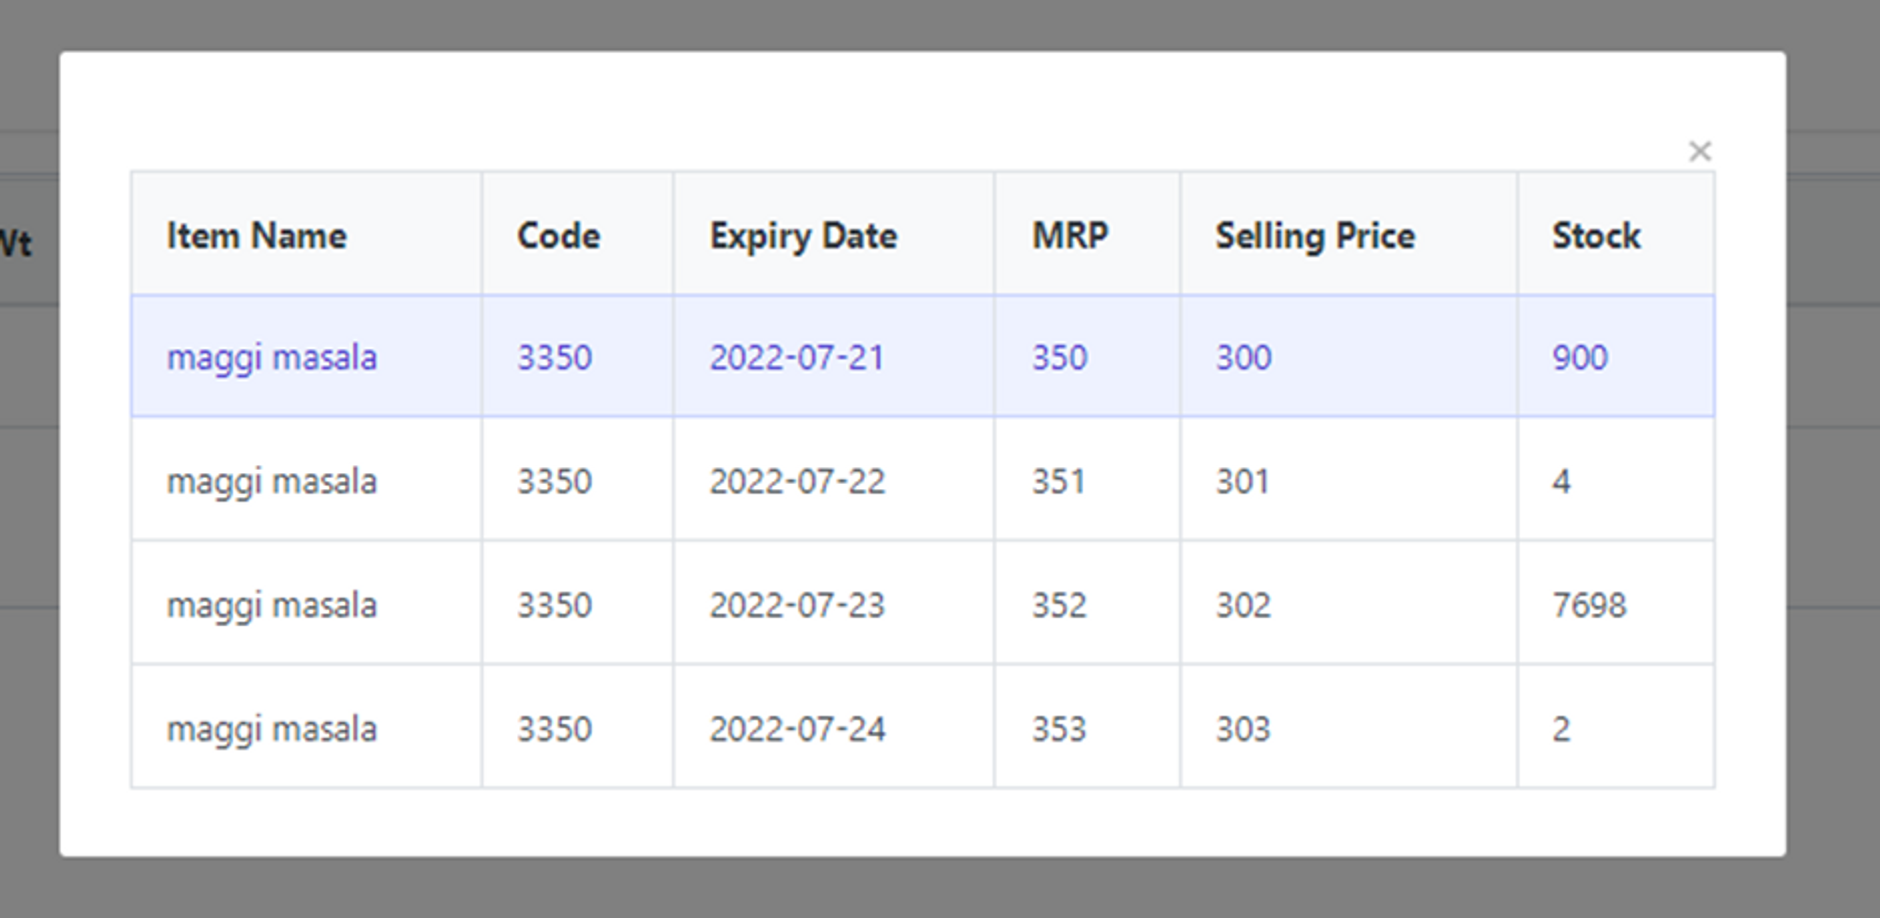Click stock value 7698
The width and height of the screenshot is (1880, 918).
pos(1589,605)
